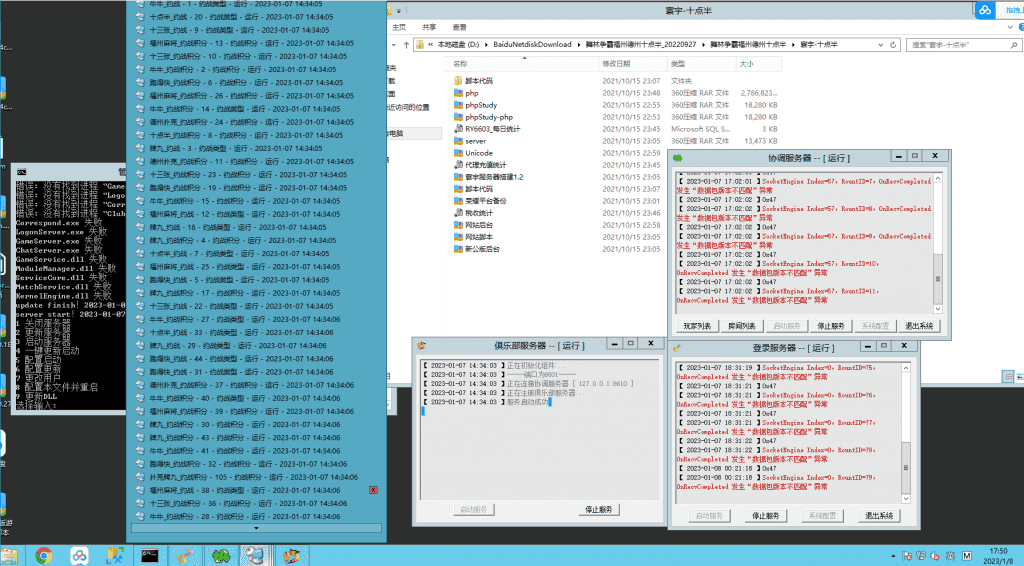
Task: Switch to large icons view in Explorer
Action: [x=1019, y=377]
